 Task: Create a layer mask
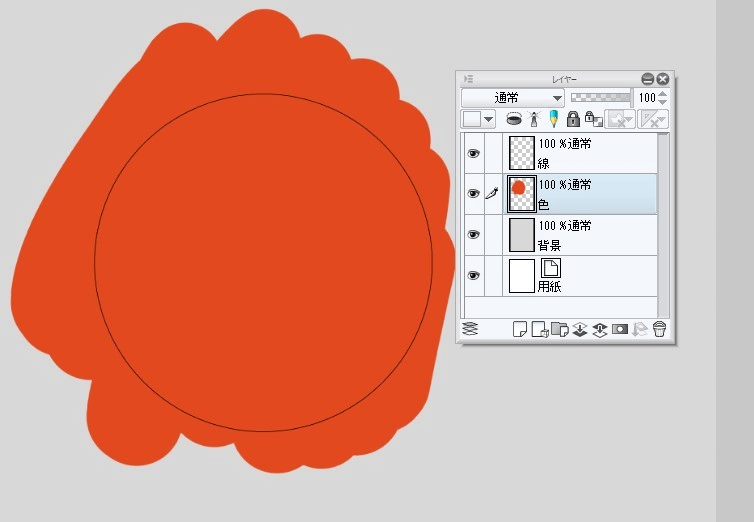click(x=619, y=329)
